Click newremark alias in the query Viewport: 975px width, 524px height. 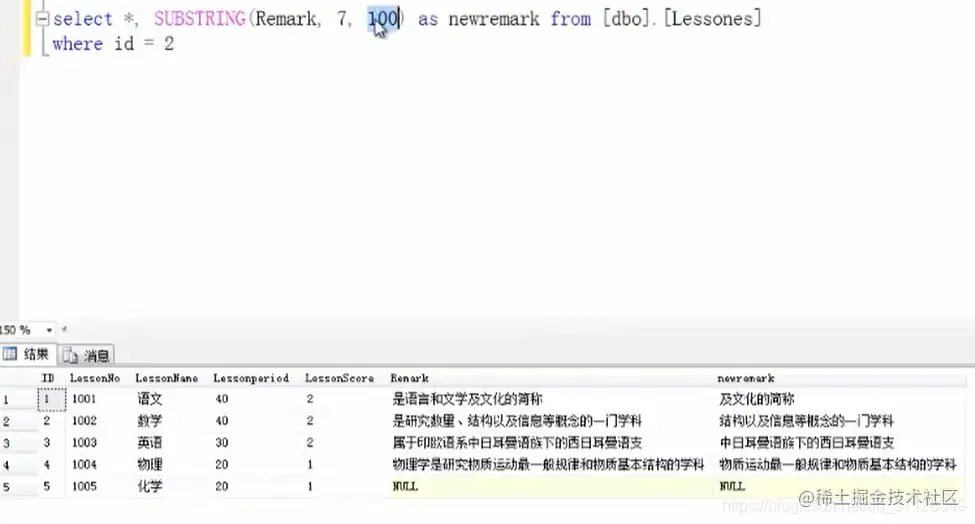pyautogui.click(x=494, y=19)
